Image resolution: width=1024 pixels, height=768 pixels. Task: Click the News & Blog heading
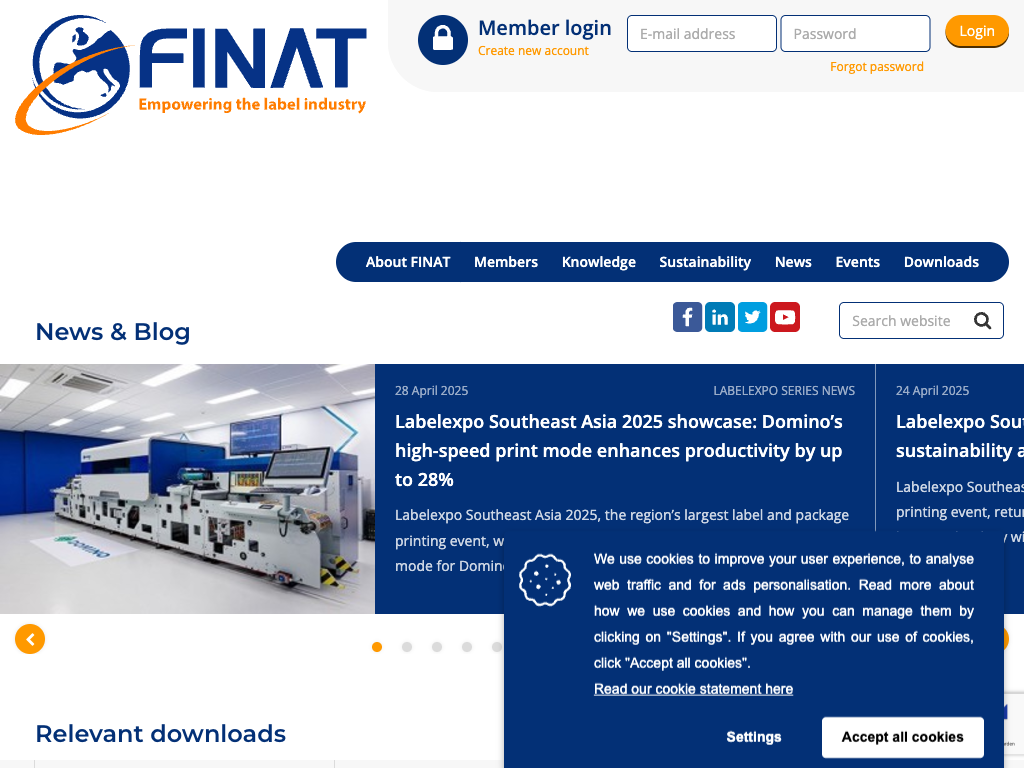point(112,332)
